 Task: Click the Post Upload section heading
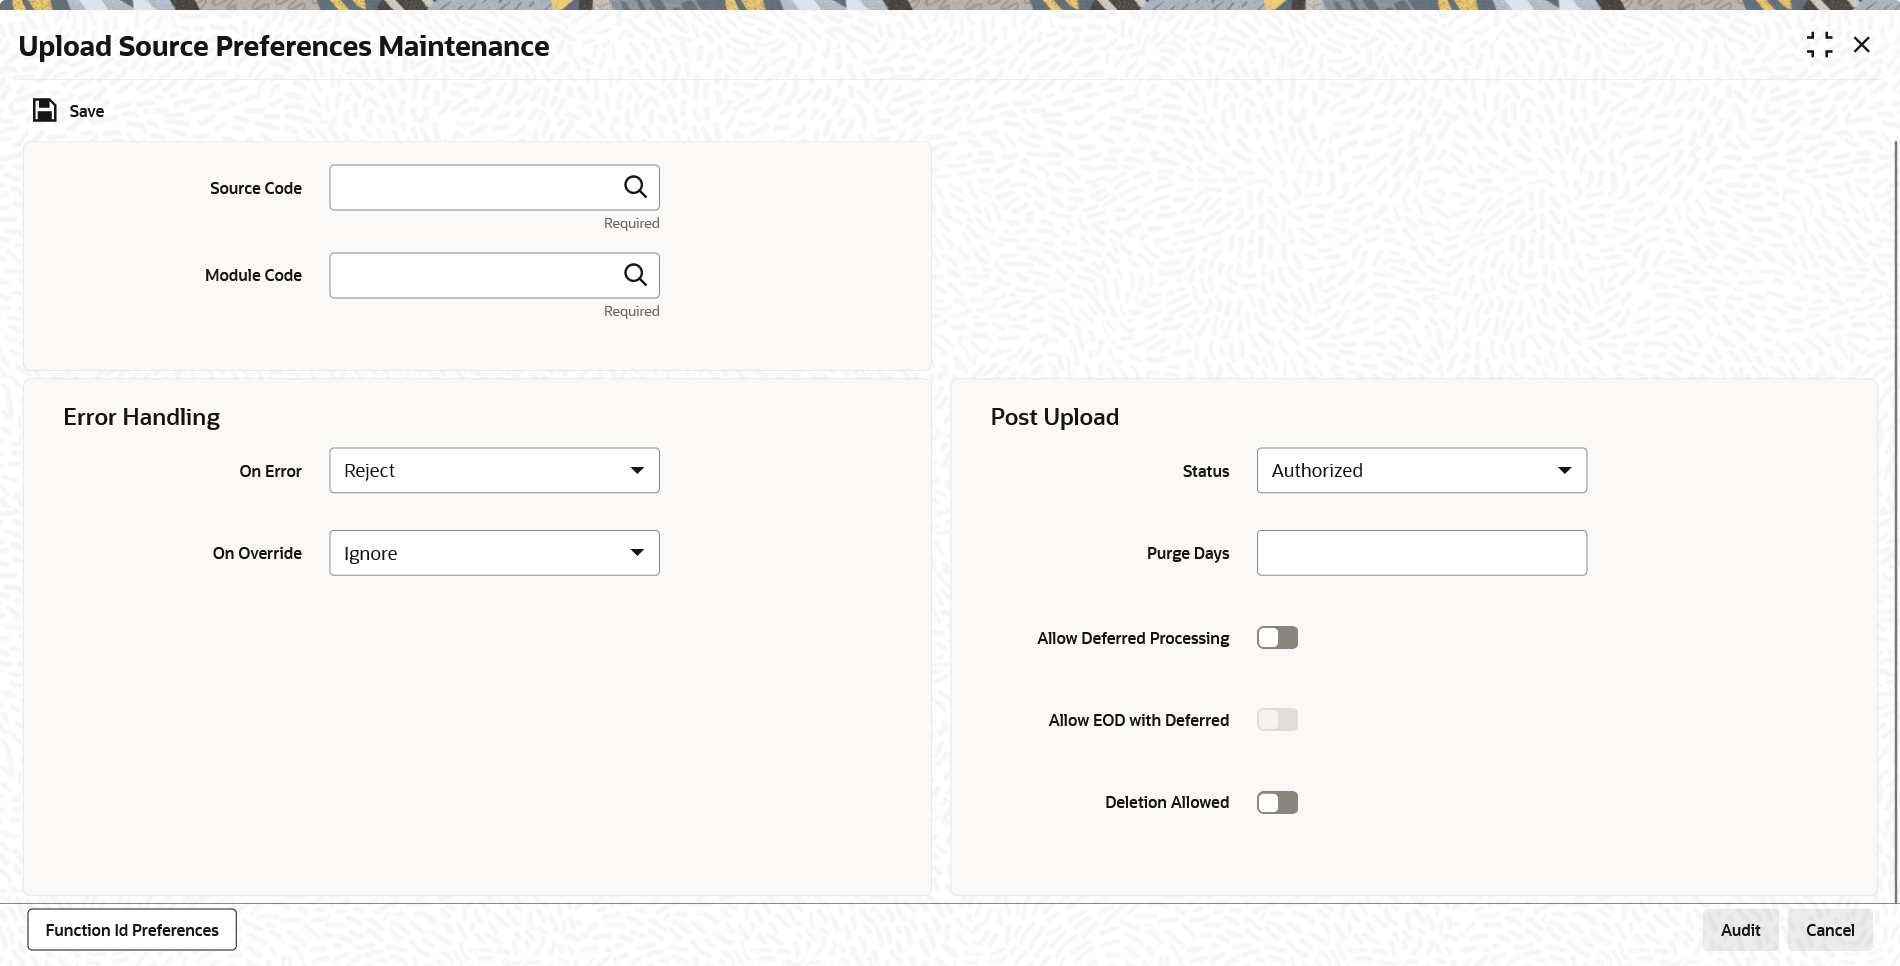[1054, 417]
